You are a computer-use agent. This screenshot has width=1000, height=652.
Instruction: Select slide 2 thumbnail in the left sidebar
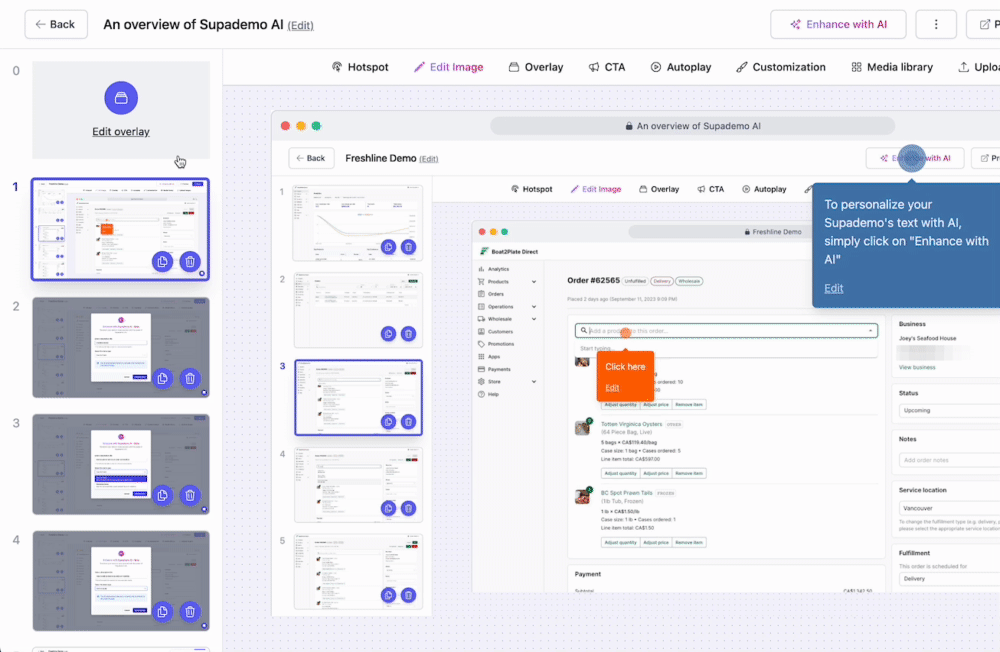coord(121,347)
